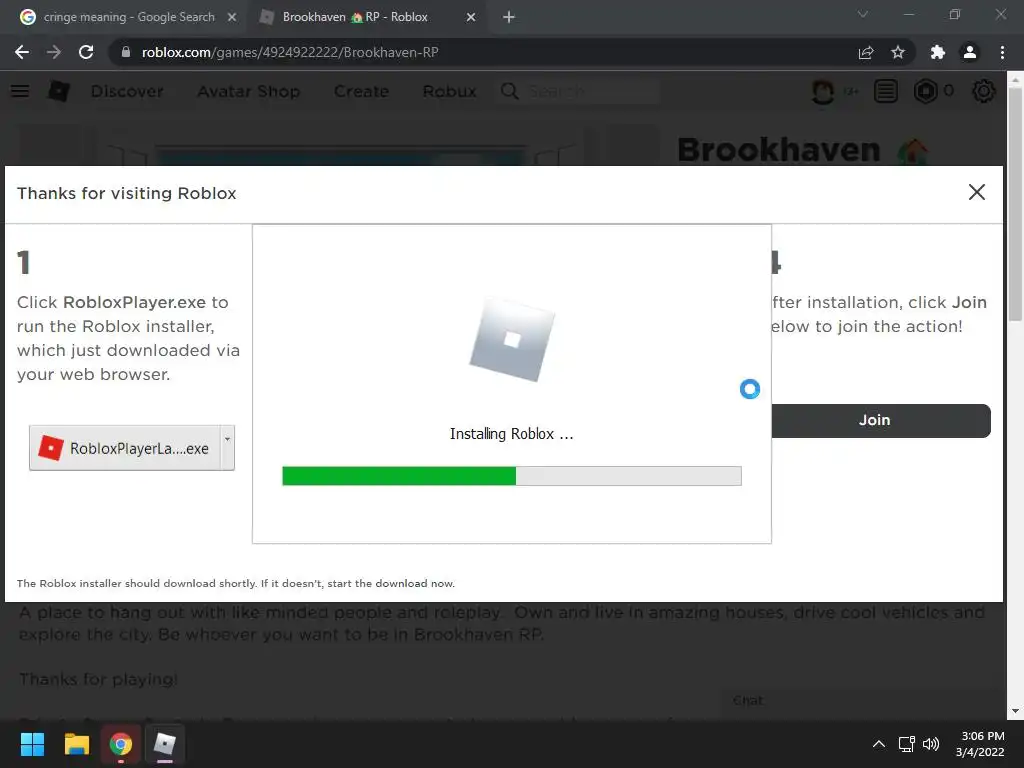Open the tab search chevron

[863, 14]
